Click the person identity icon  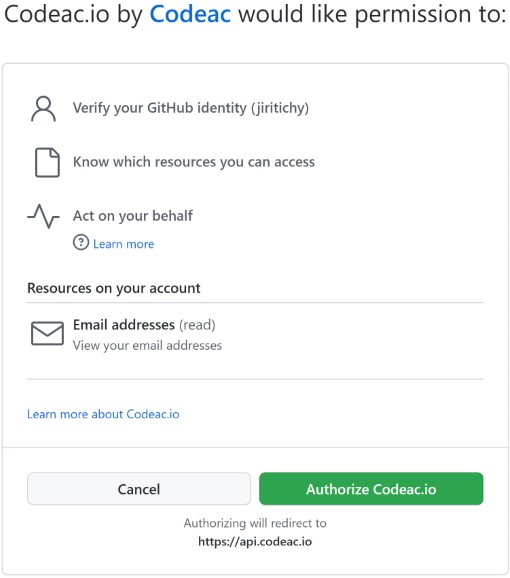click(x=43, y=109)
